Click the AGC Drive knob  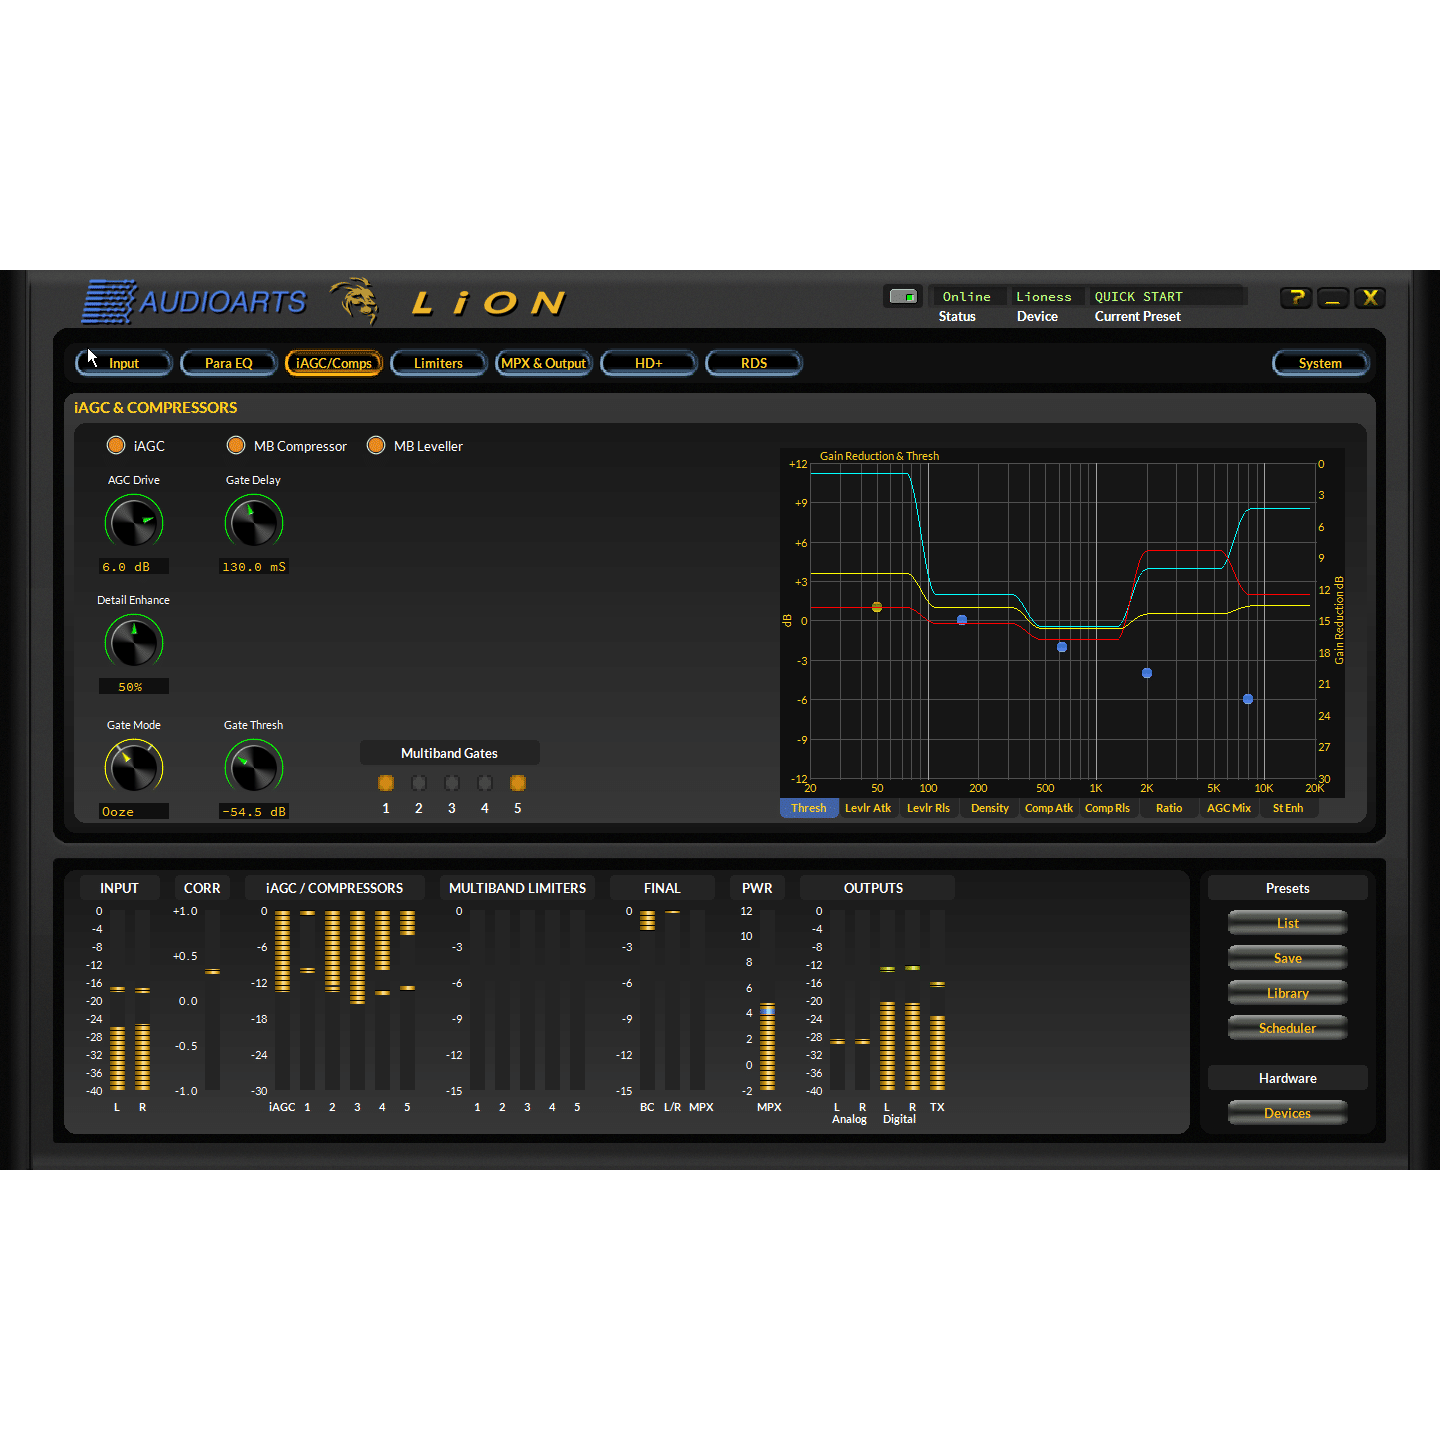coord(134,522)
